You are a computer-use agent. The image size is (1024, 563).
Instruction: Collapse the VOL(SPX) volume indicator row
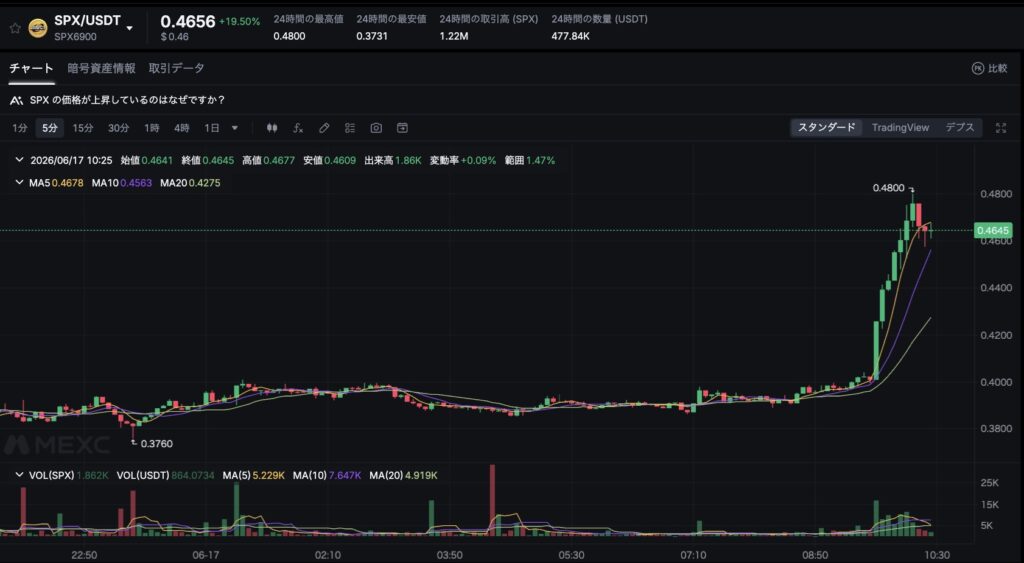click(19, 475)
